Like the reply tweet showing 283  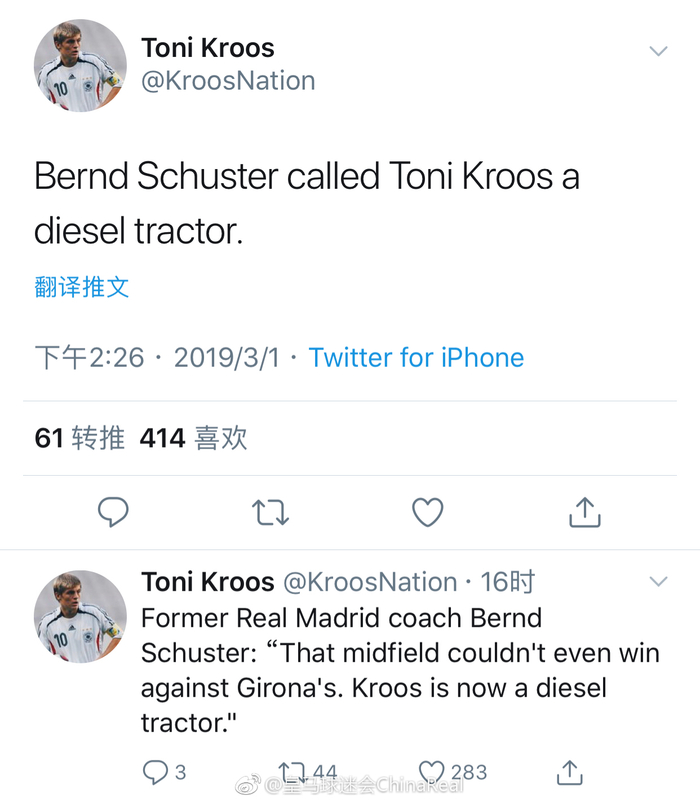[453, 772]
